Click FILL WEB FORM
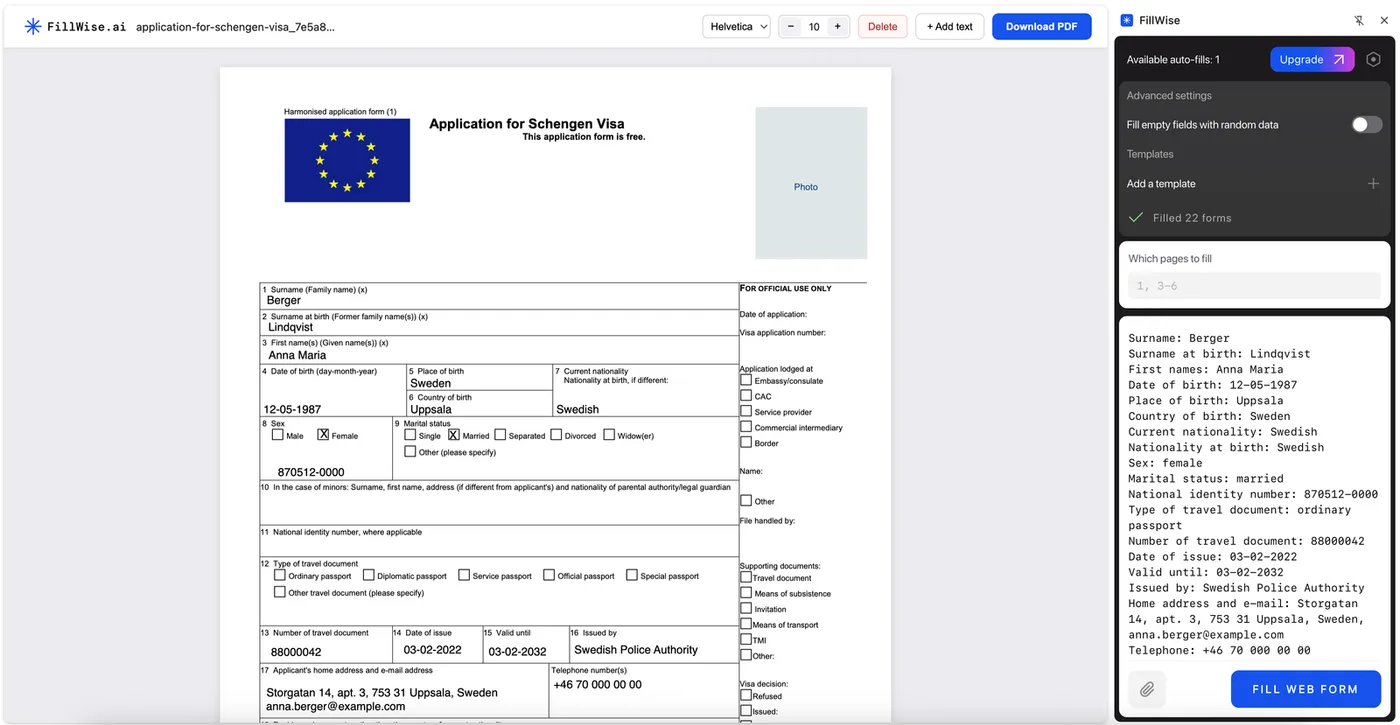The height and width of the screenshot is (725, 1400). (x=1305, y=689)
